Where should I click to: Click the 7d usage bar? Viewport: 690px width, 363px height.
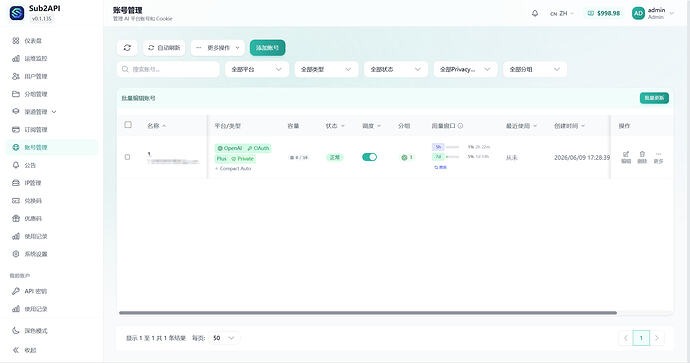tap(452, 157)
